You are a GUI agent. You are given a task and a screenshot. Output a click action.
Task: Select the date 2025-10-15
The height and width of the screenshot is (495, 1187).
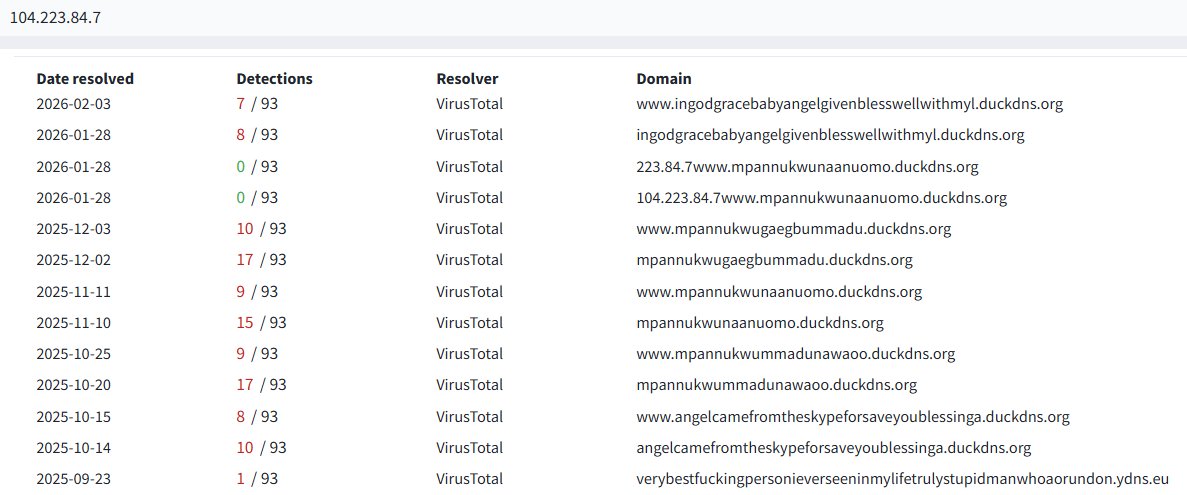[x=73, y=416]
